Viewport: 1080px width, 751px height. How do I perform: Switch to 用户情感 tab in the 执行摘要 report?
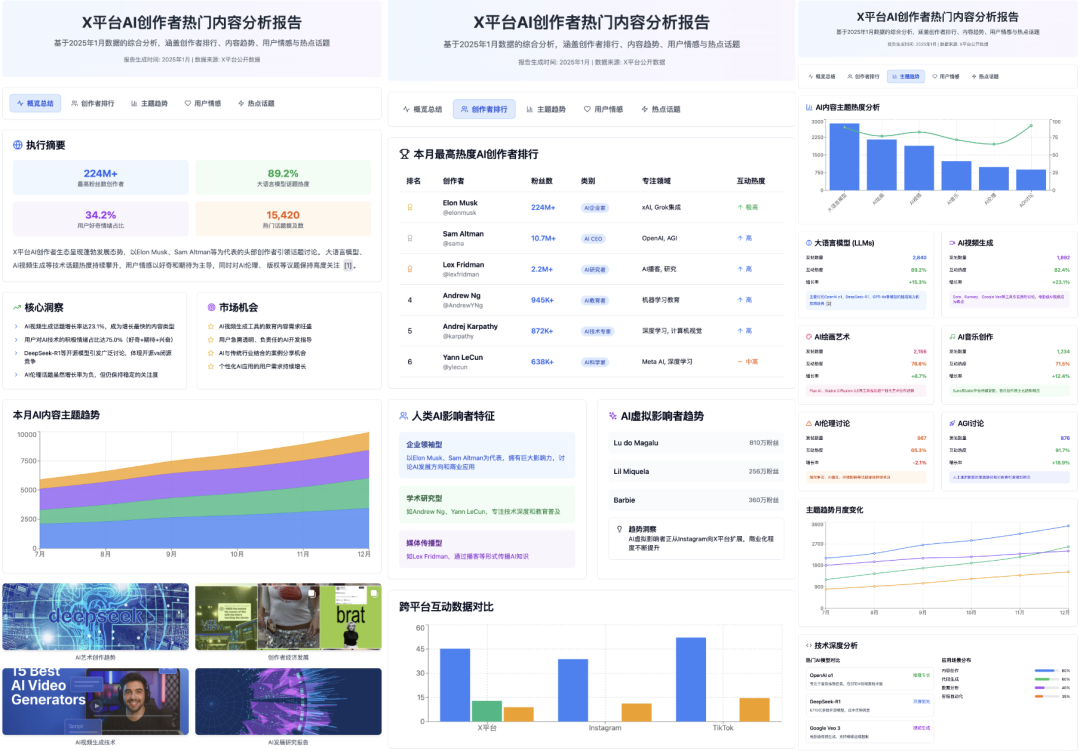tap(202, 103)
